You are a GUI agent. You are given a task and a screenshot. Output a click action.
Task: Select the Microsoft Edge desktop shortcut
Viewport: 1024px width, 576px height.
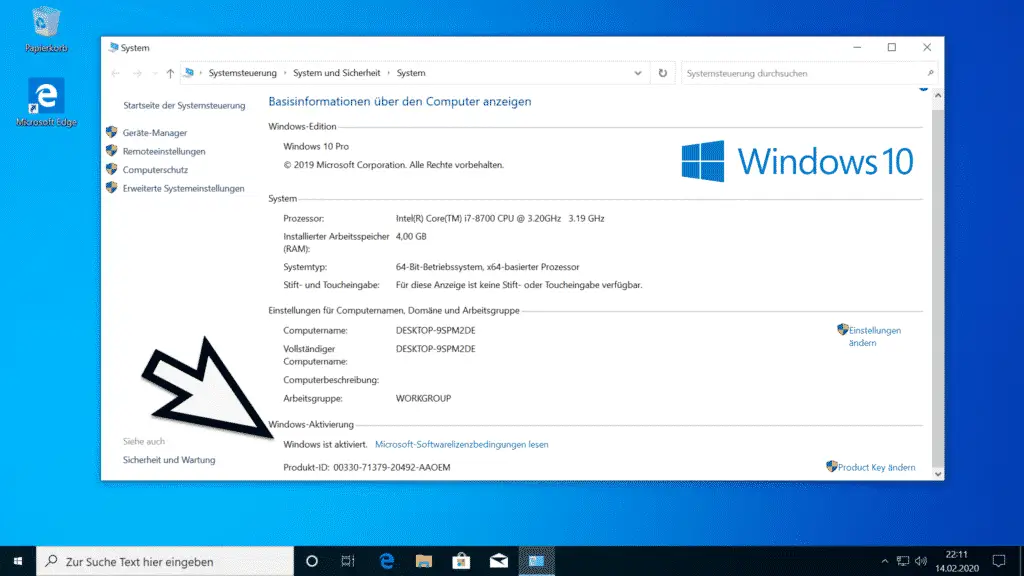[x=46, y=103]
